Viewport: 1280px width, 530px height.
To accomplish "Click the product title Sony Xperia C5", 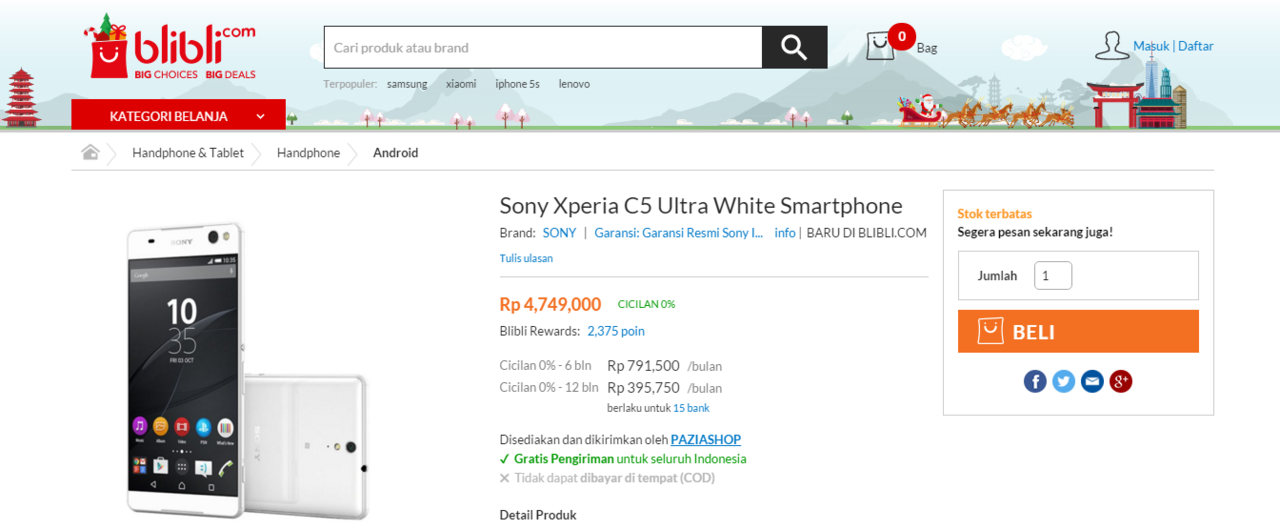I will [701, 206].
